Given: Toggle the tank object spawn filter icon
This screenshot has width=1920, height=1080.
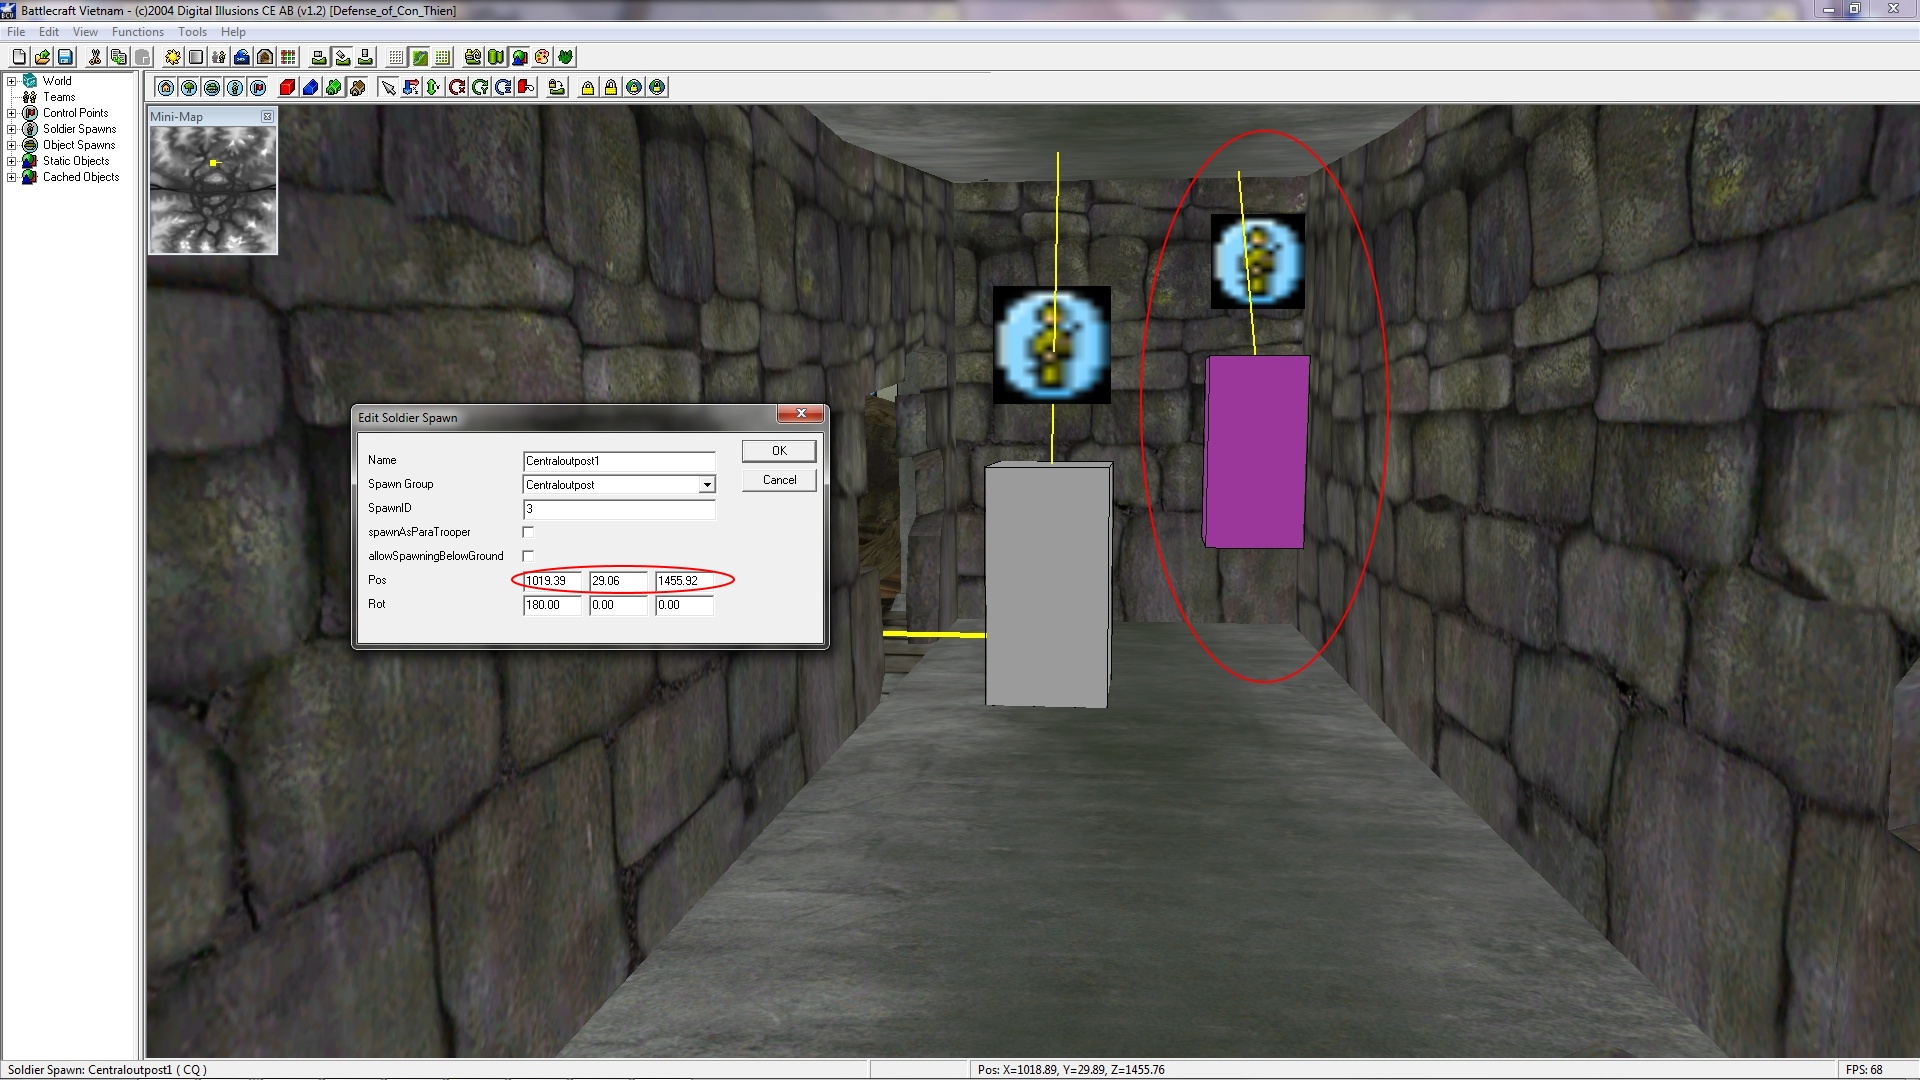Looking at the screenshot, I should coord(212,88).
